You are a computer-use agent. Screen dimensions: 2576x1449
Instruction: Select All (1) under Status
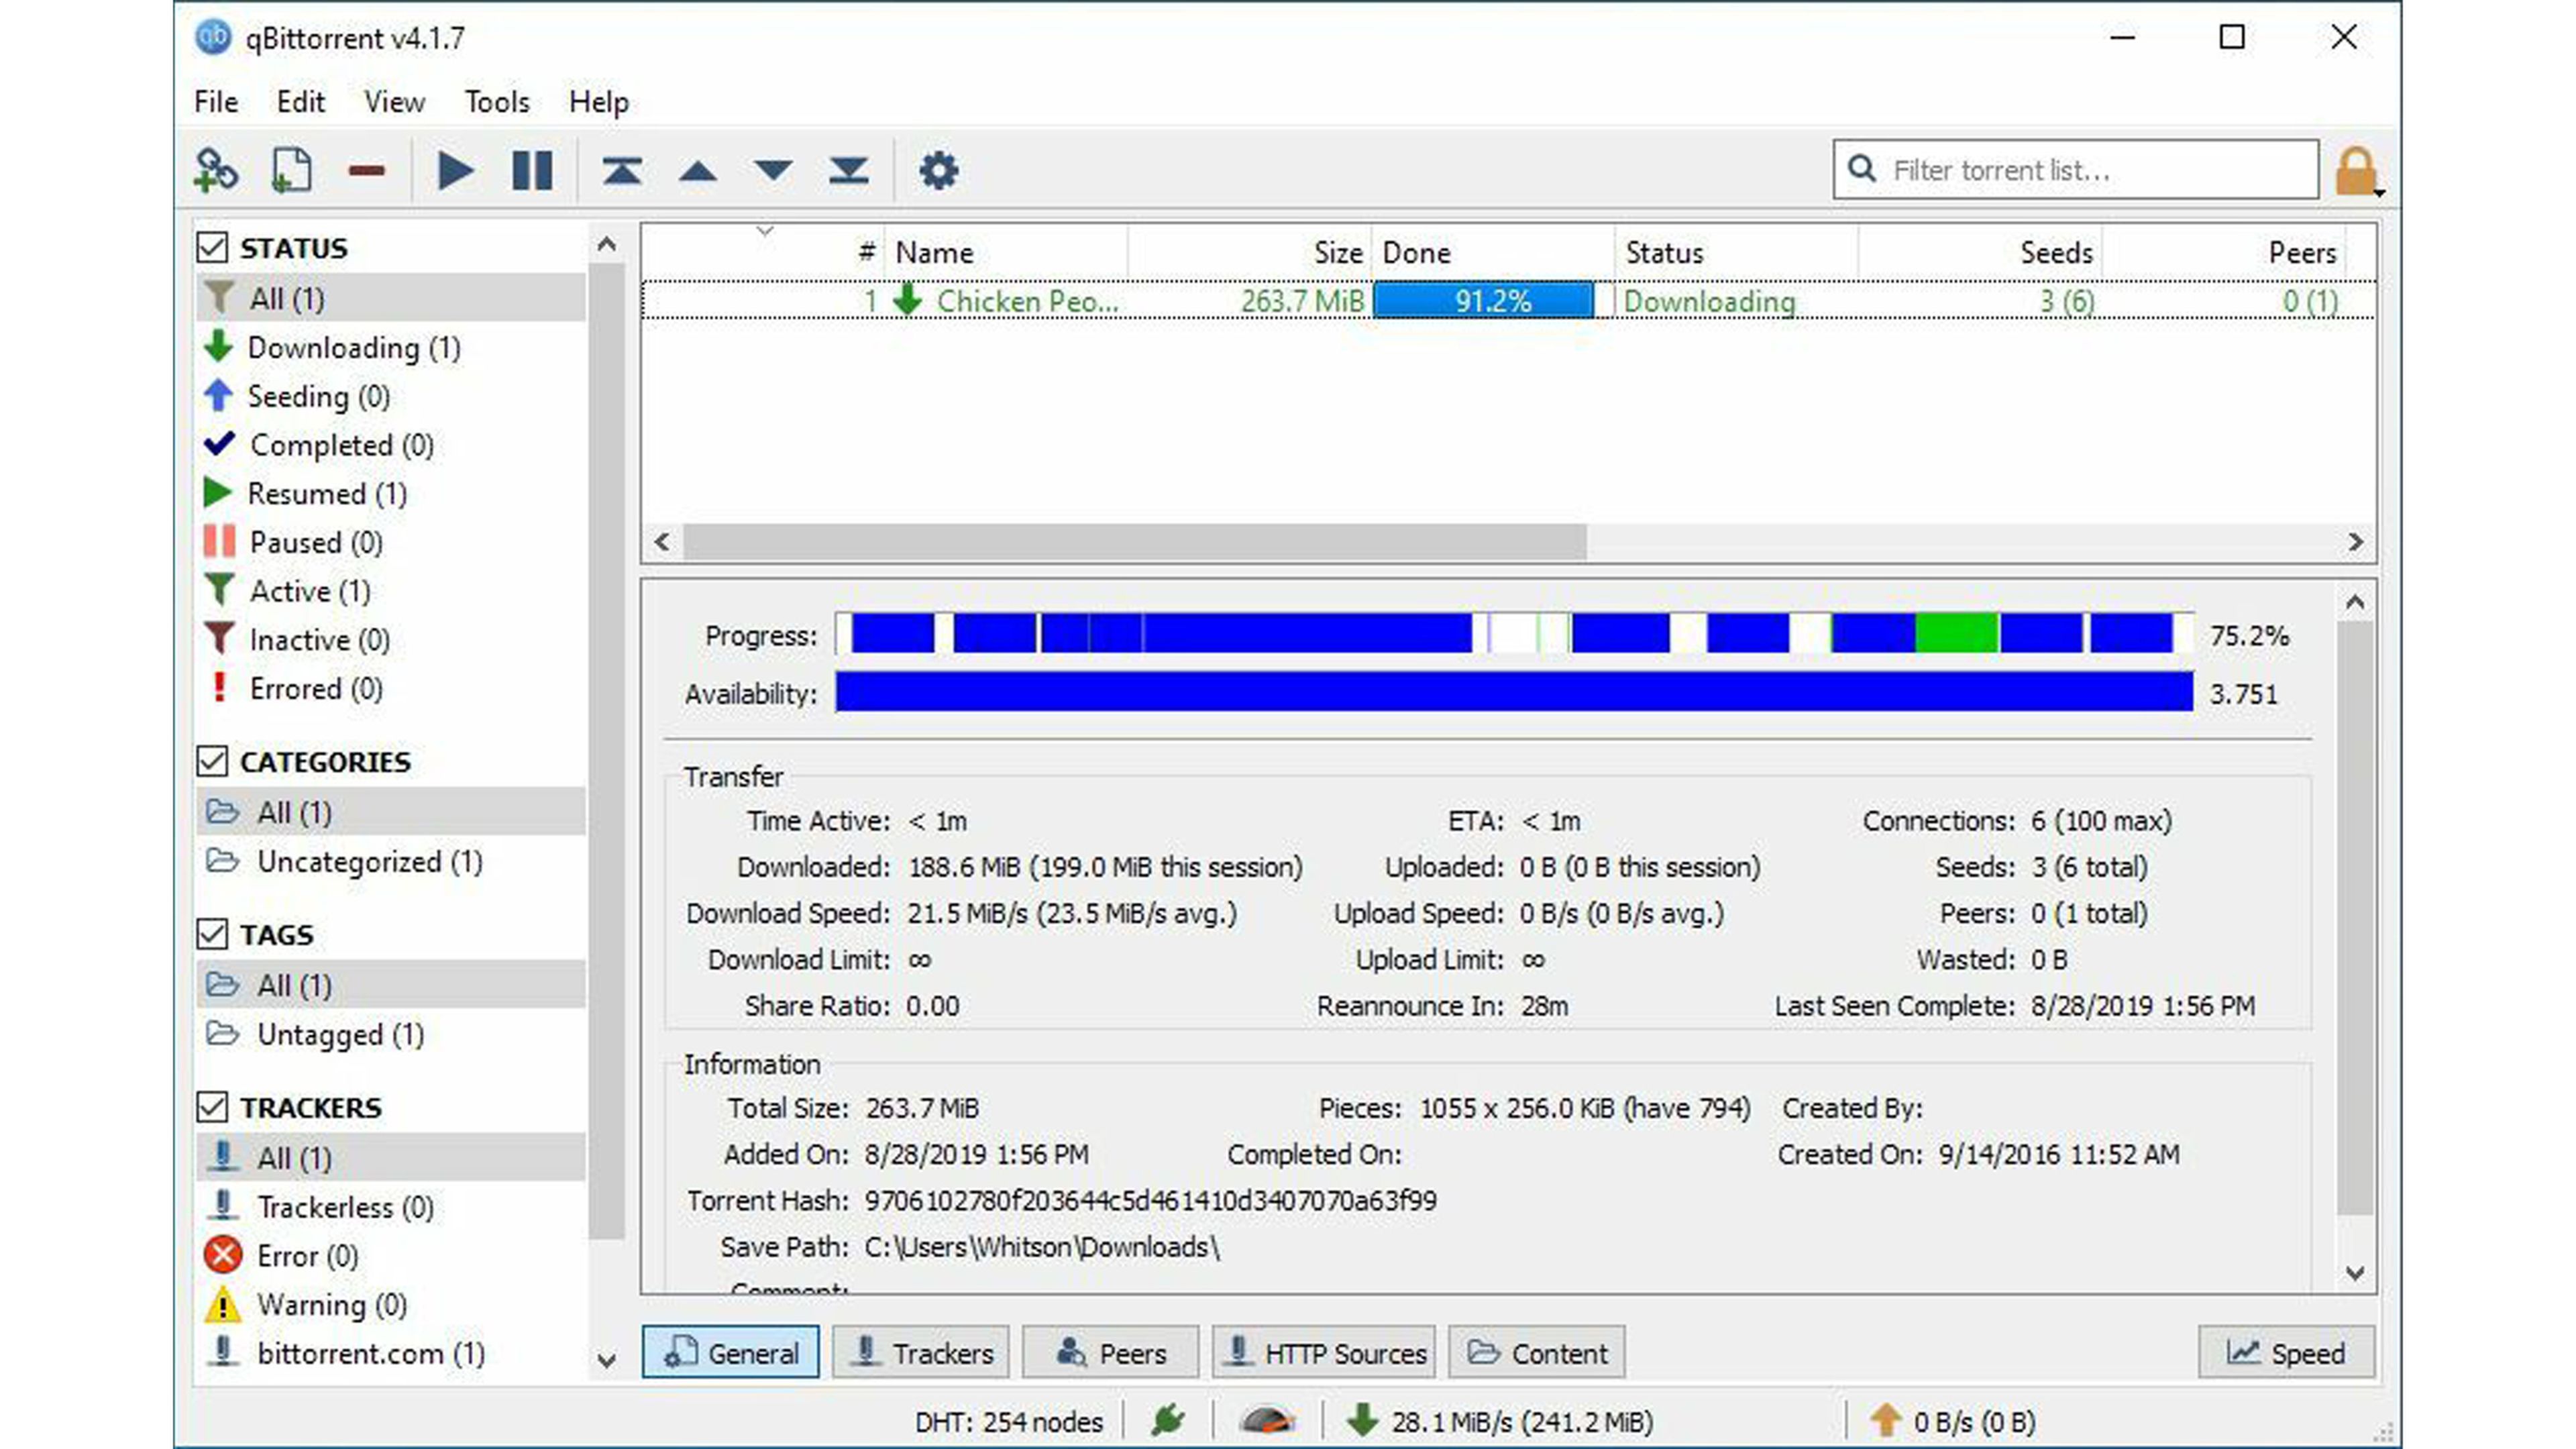tap(391, 298)
